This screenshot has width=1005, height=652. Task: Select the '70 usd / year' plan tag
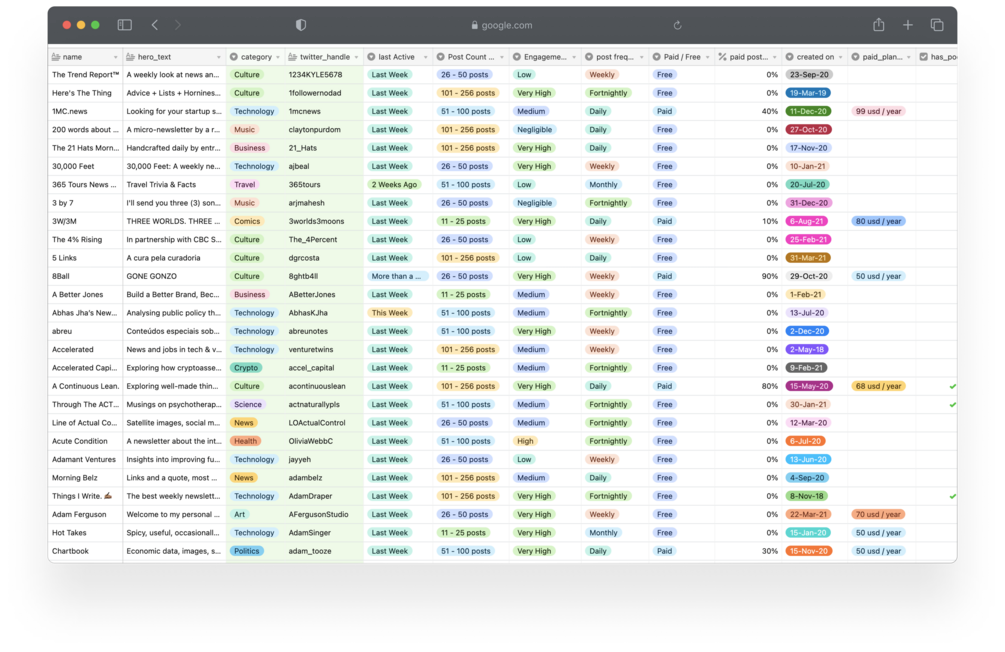[x=878, y=515]
